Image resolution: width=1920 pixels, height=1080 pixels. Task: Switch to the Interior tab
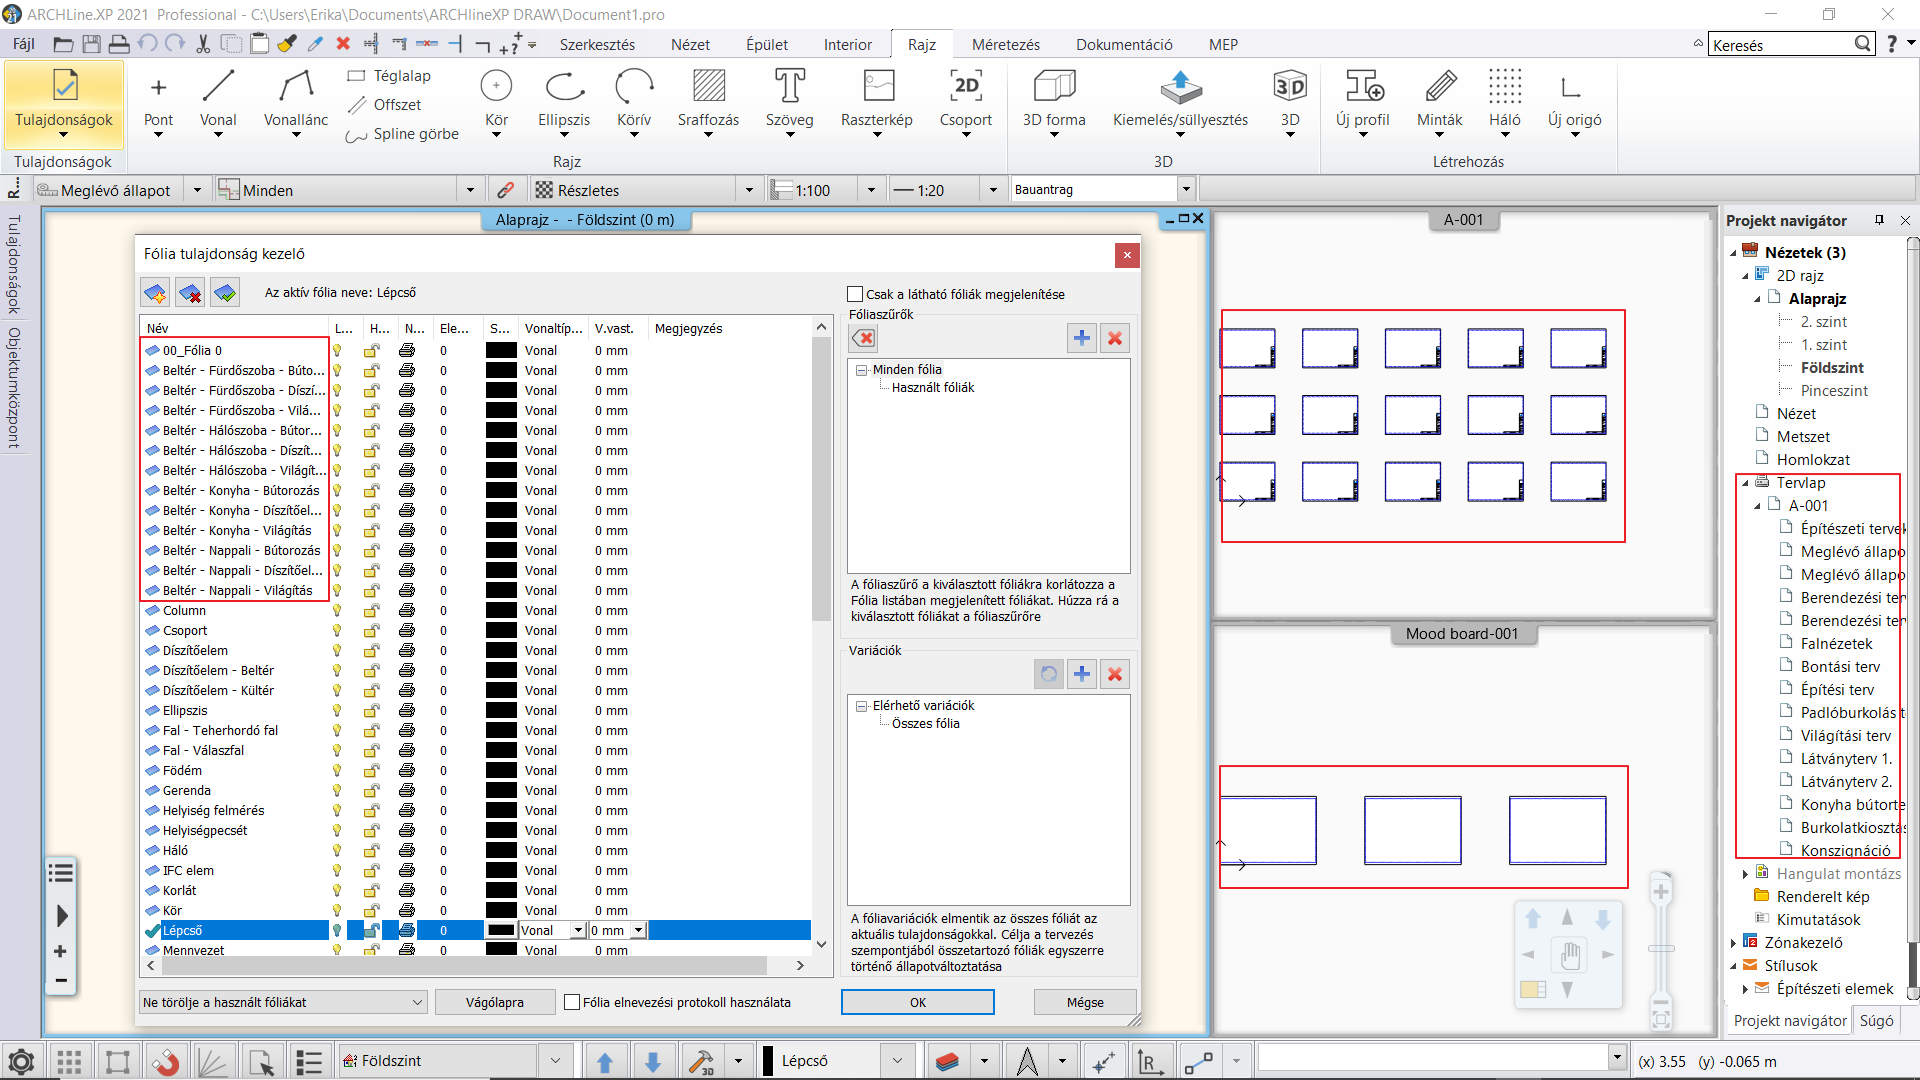point(848,45)
